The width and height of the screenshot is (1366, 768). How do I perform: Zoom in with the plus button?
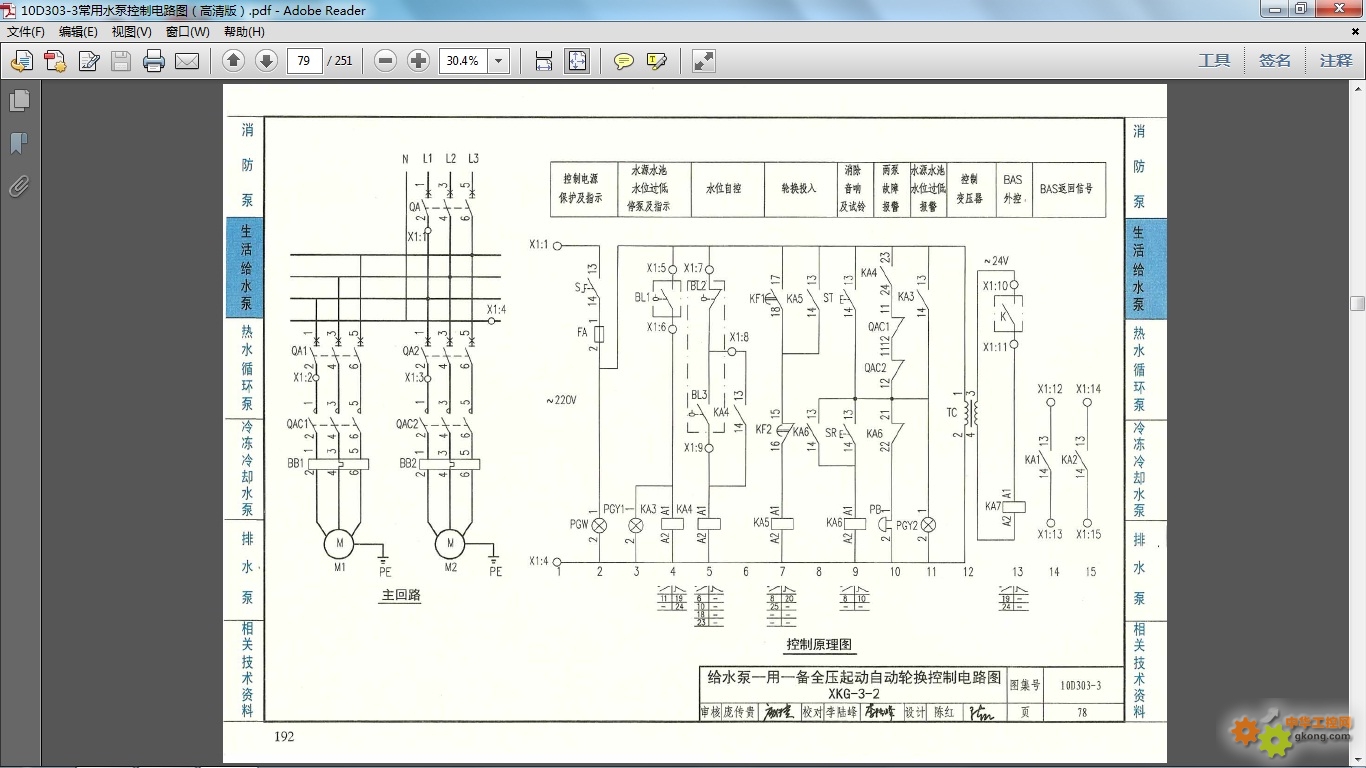click(418, 61)
